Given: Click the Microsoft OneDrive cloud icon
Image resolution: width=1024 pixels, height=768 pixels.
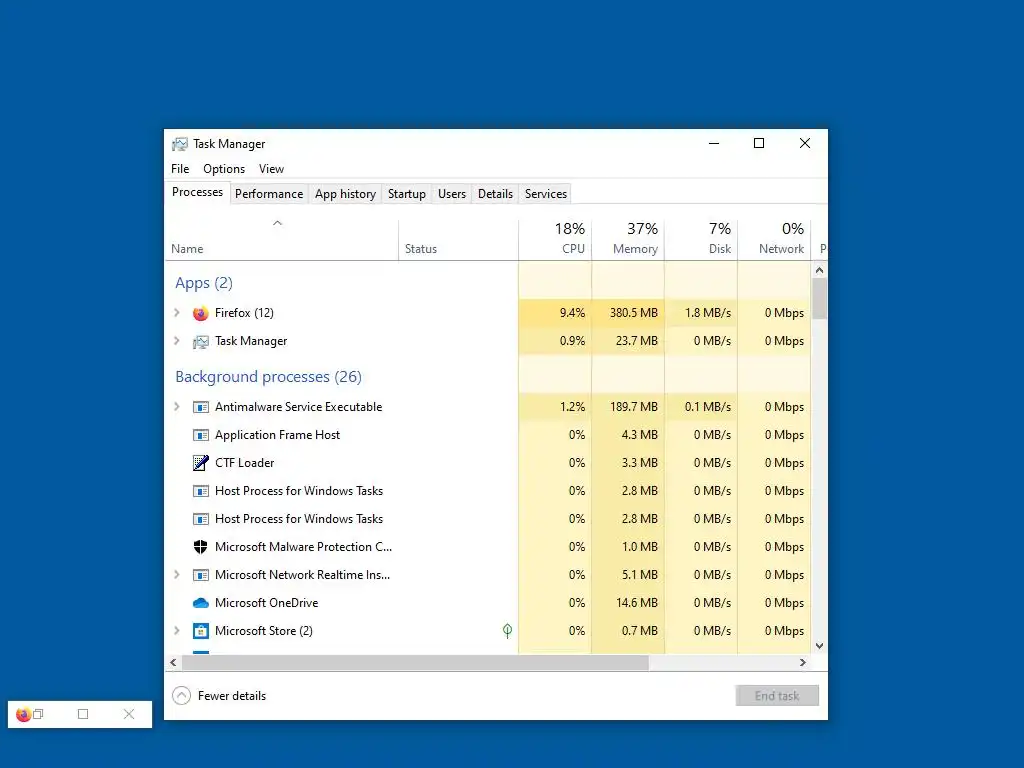Looking at the screenshot, I should point(200,603).
